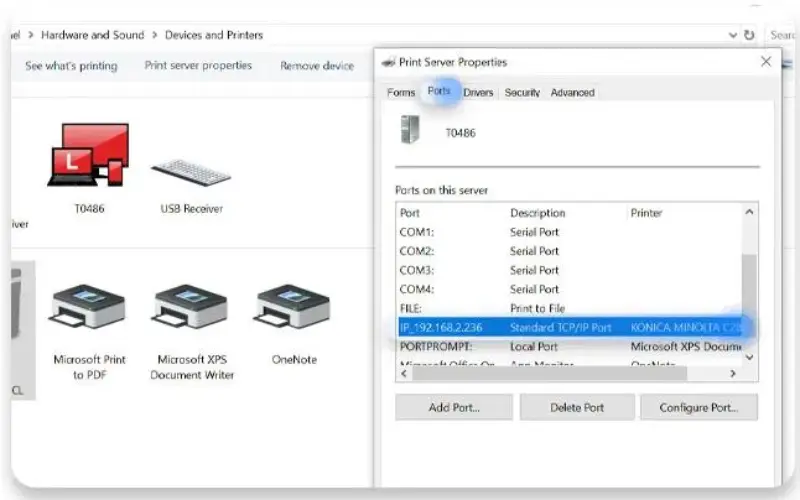The image size is (800, 500).
Task: Click the ports list scroll up arrow
Action: [749, 212]
